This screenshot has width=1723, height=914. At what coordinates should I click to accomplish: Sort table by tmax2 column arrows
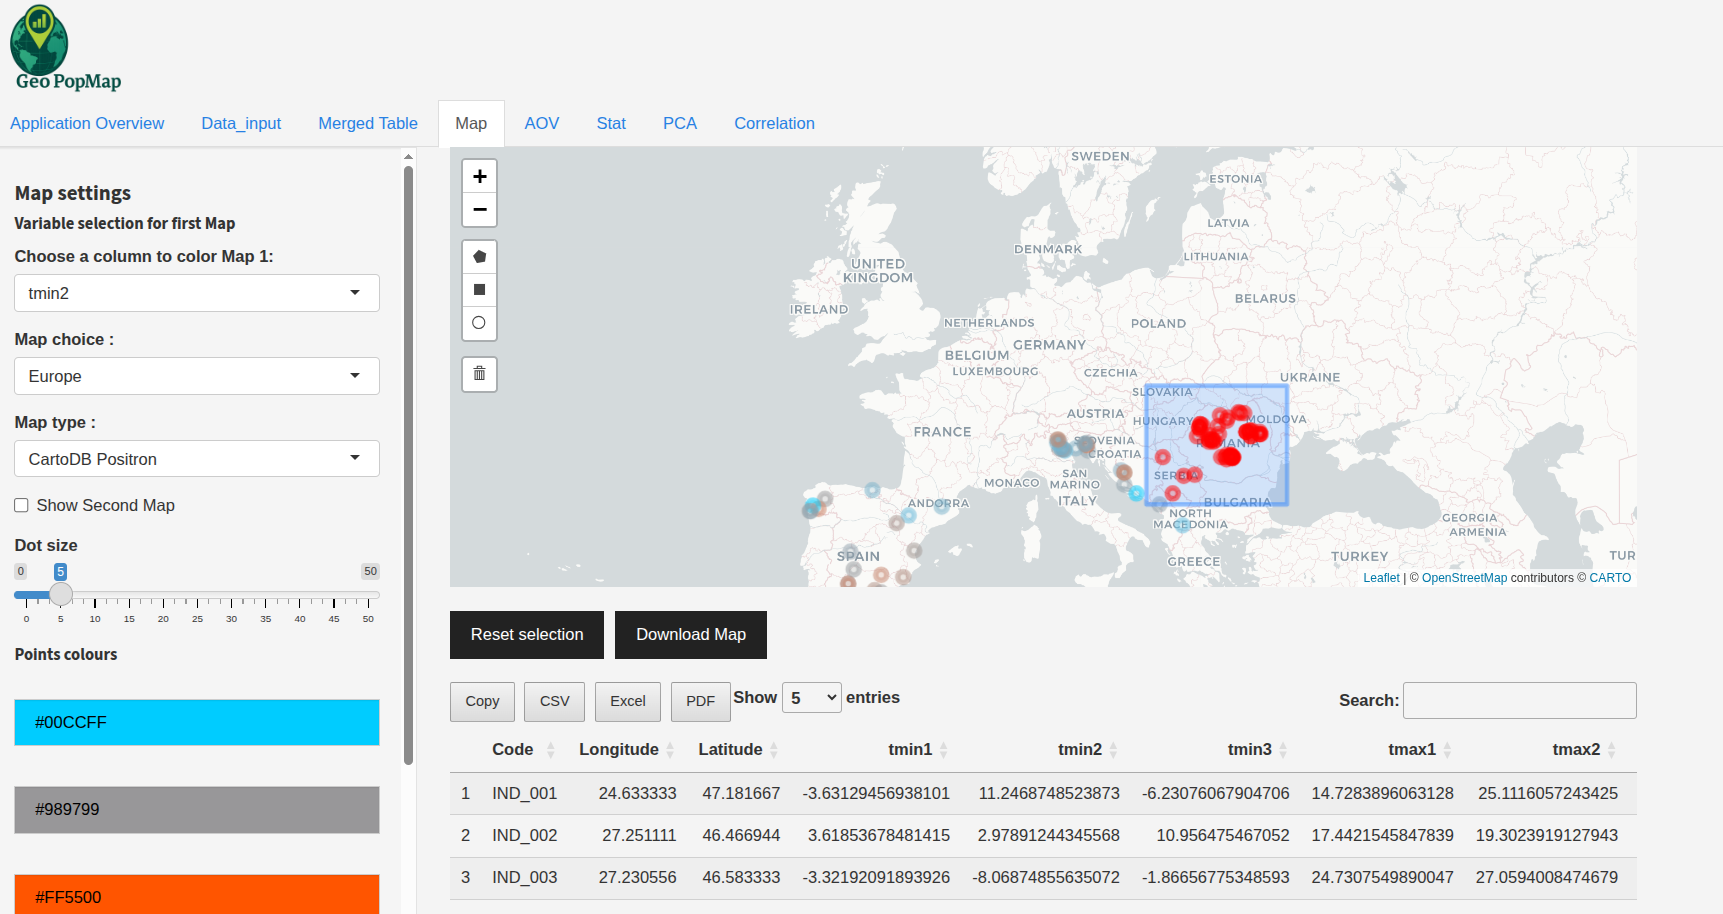pos(1611,750)
